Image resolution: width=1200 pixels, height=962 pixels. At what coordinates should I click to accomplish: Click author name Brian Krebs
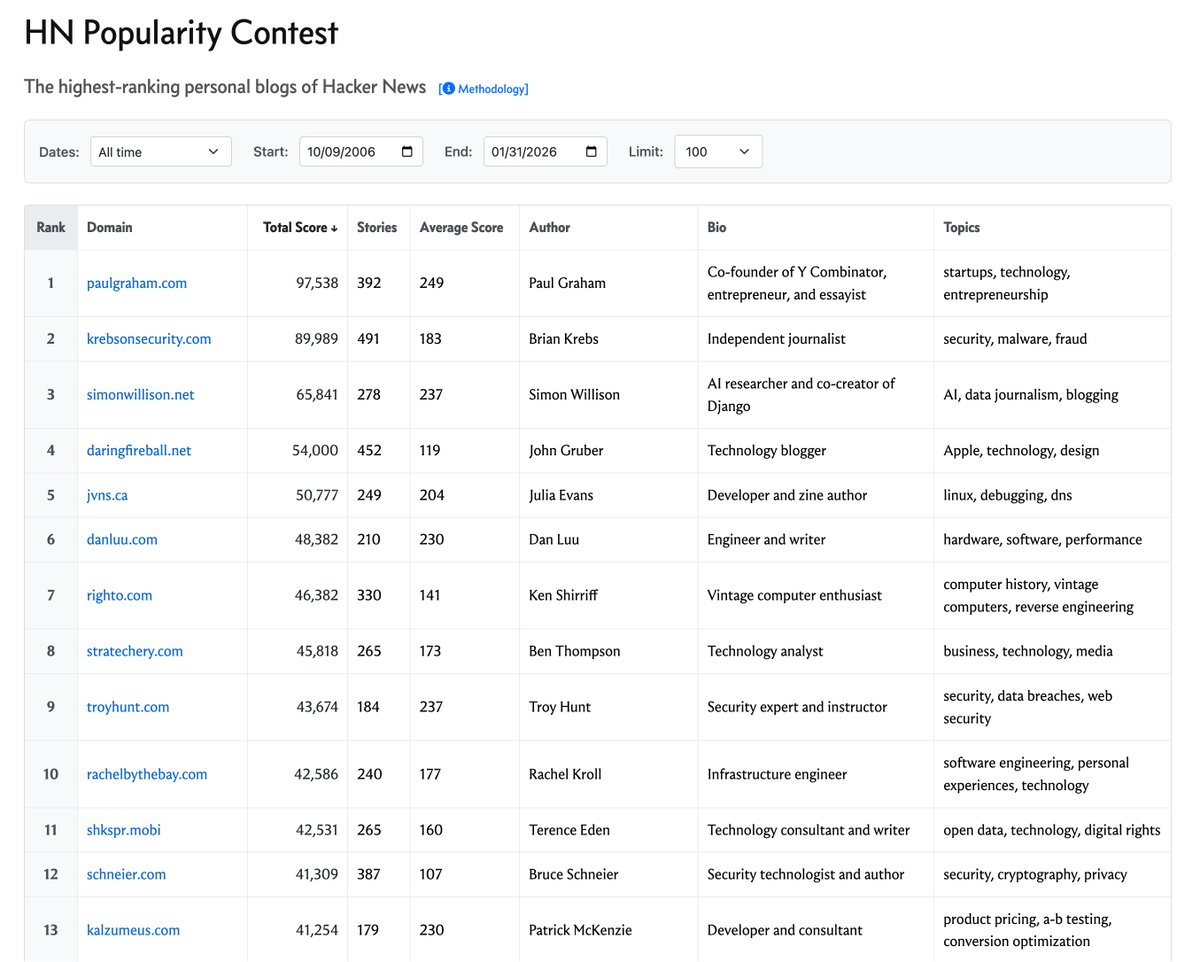tap(564, 339)
